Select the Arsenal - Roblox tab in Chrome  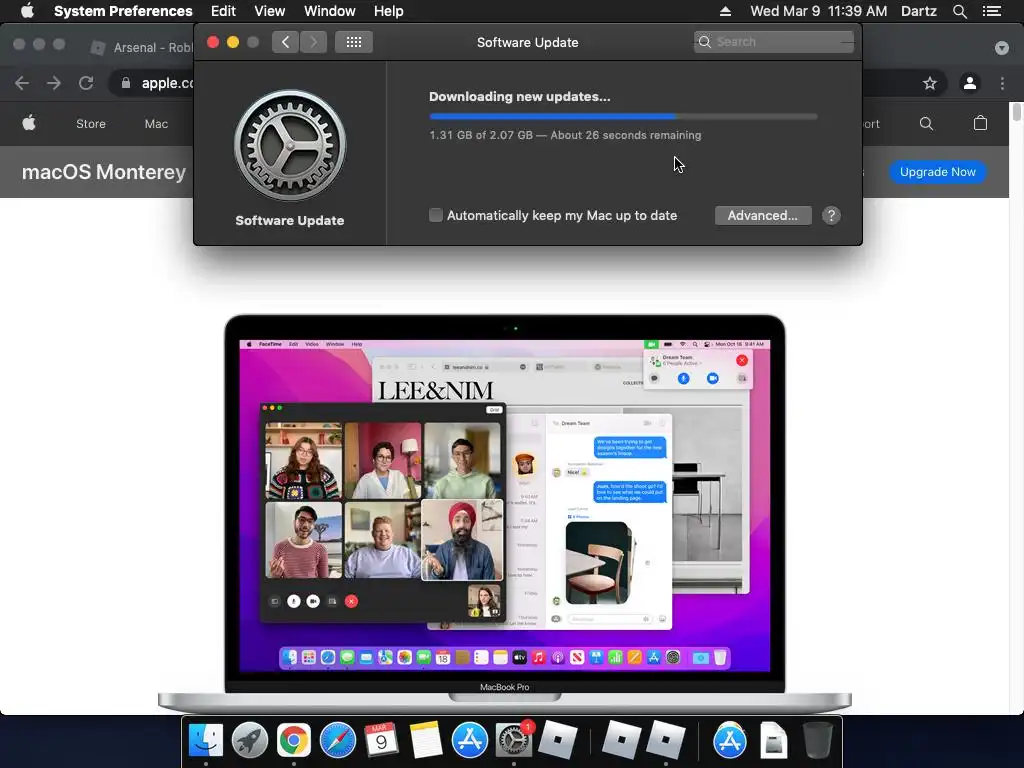tap(144, 47)
